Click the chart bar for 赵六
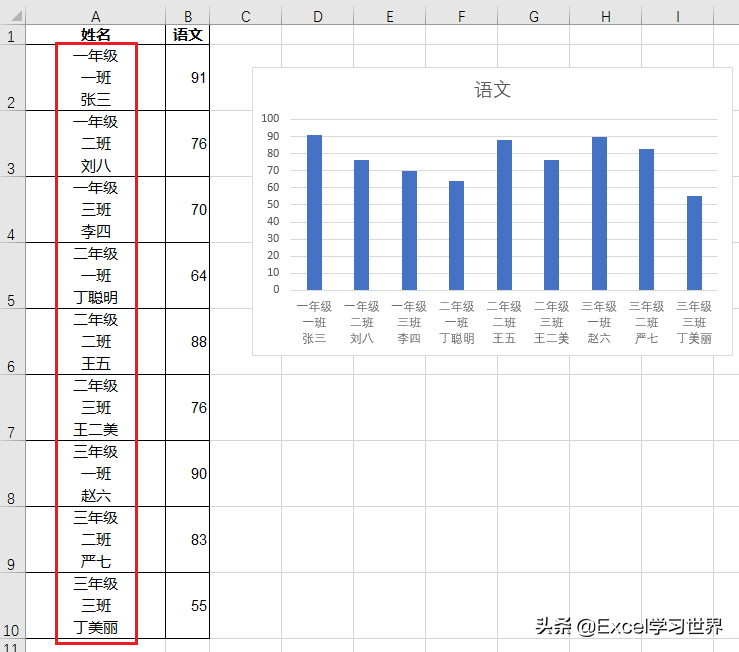The image size is (739, 652). 599,214
